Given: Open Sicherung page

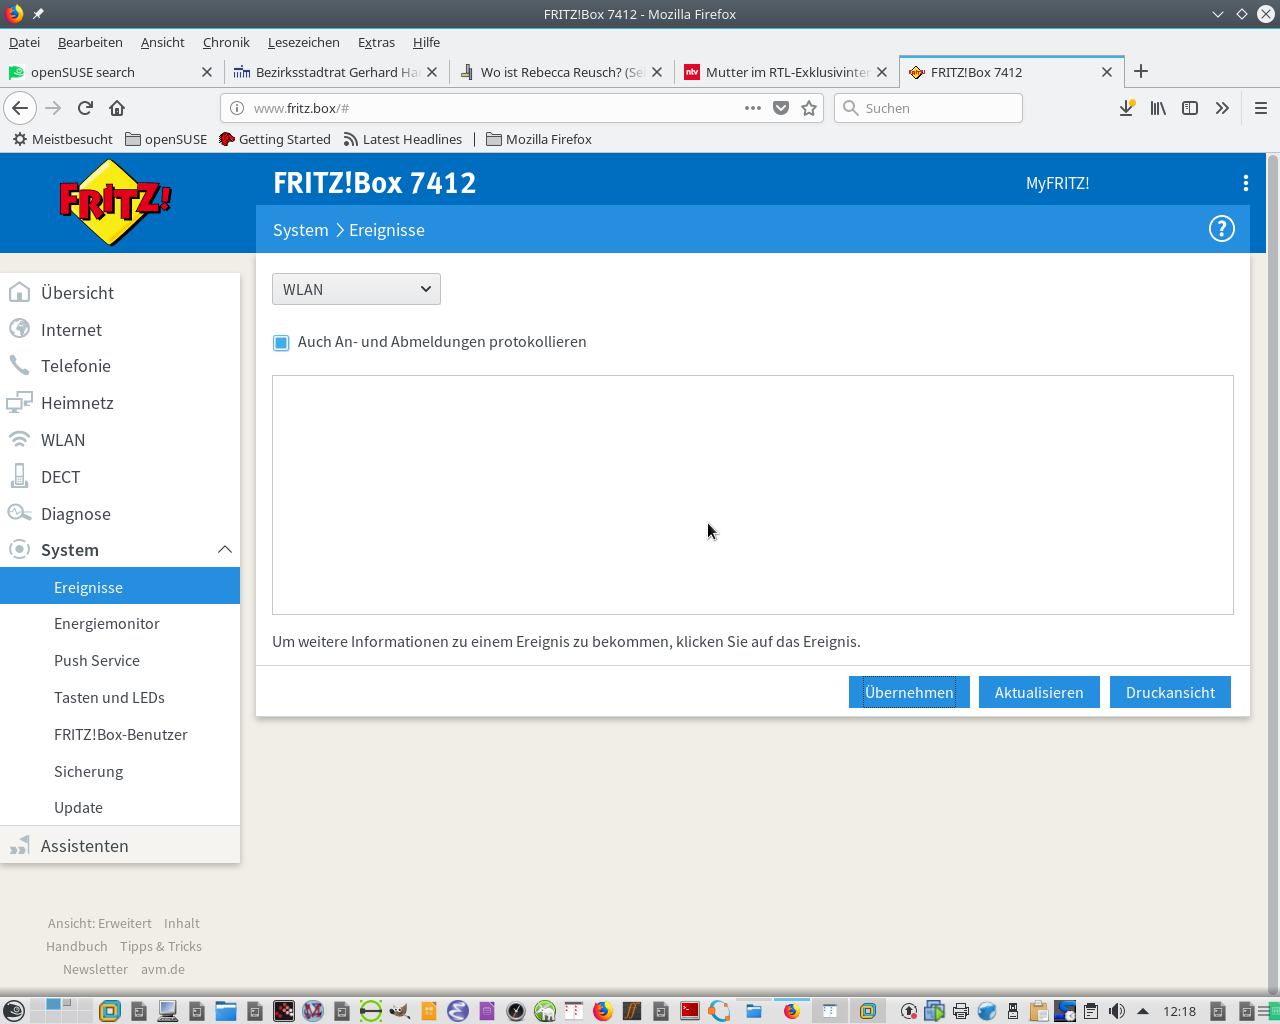Looking at the screenshot, I should tap(89, 771).
